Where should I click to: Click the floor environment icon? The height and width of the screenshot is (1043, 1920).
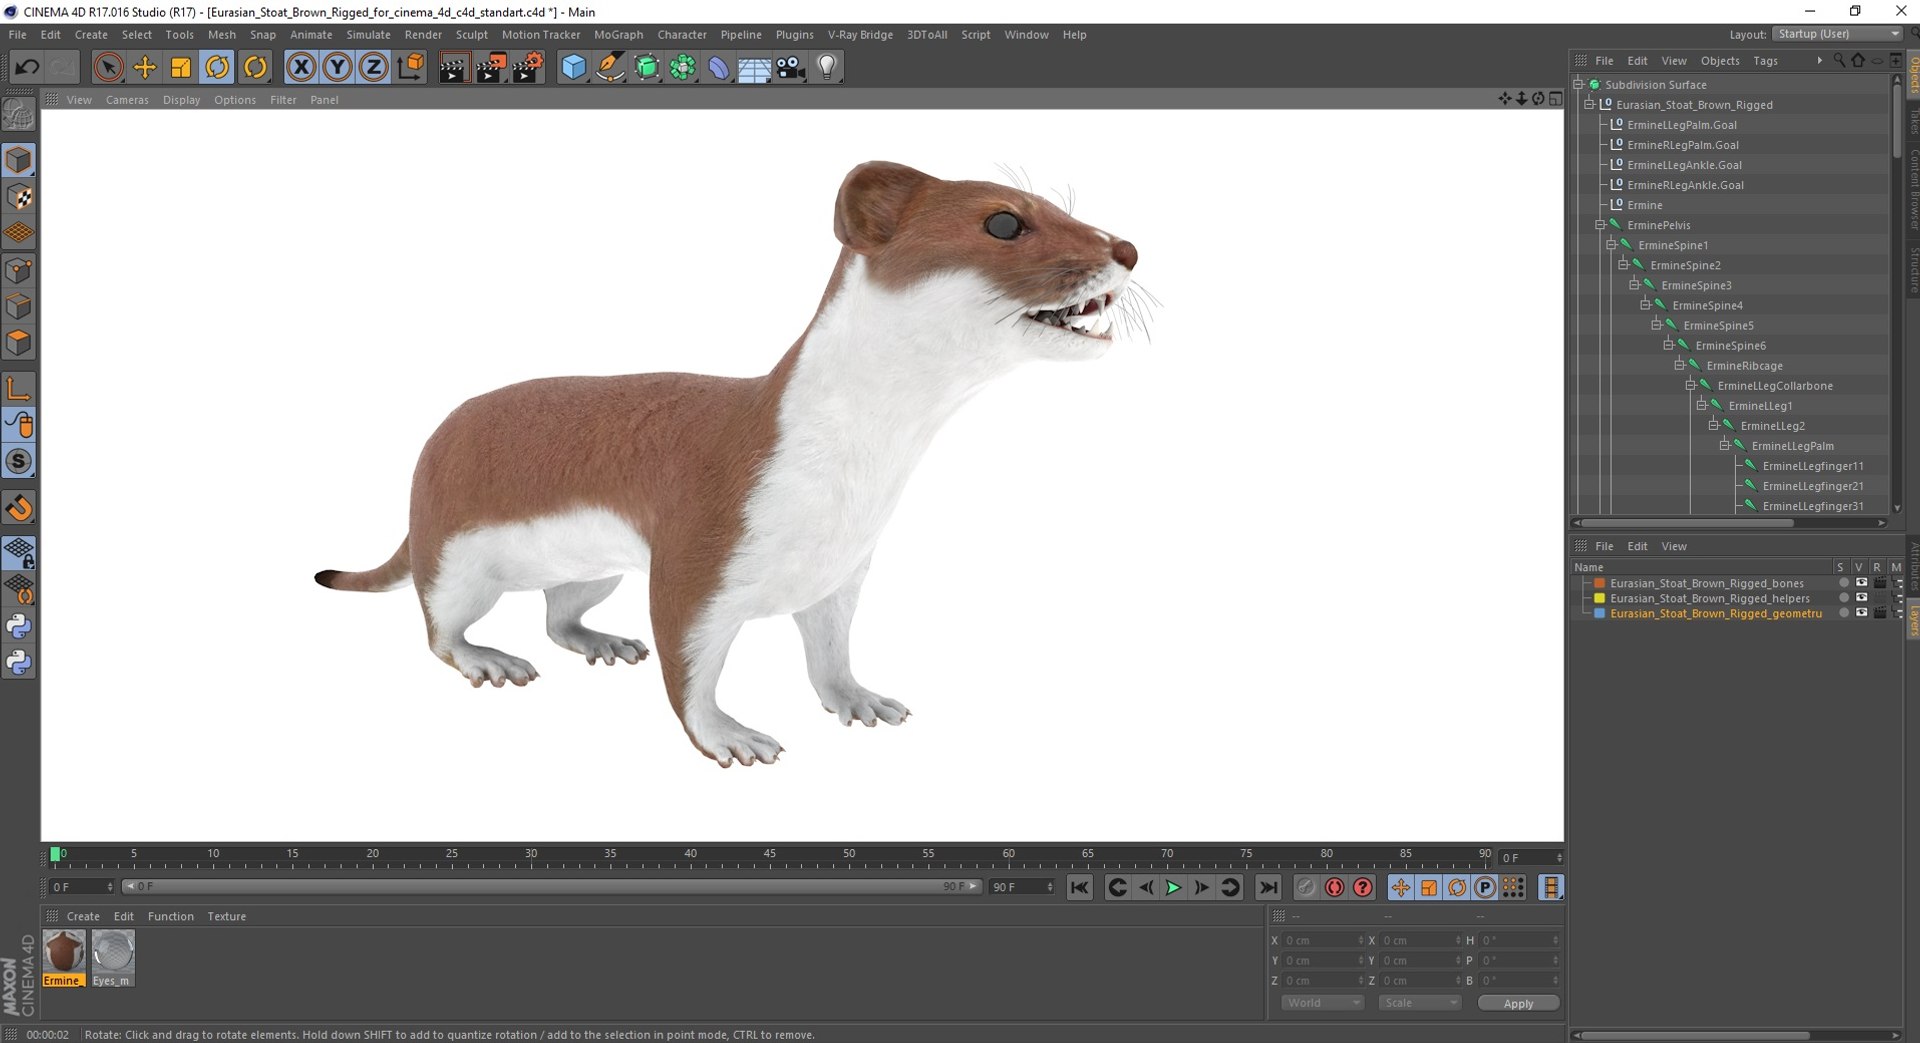pyautogui.click(x=754, y=67)
